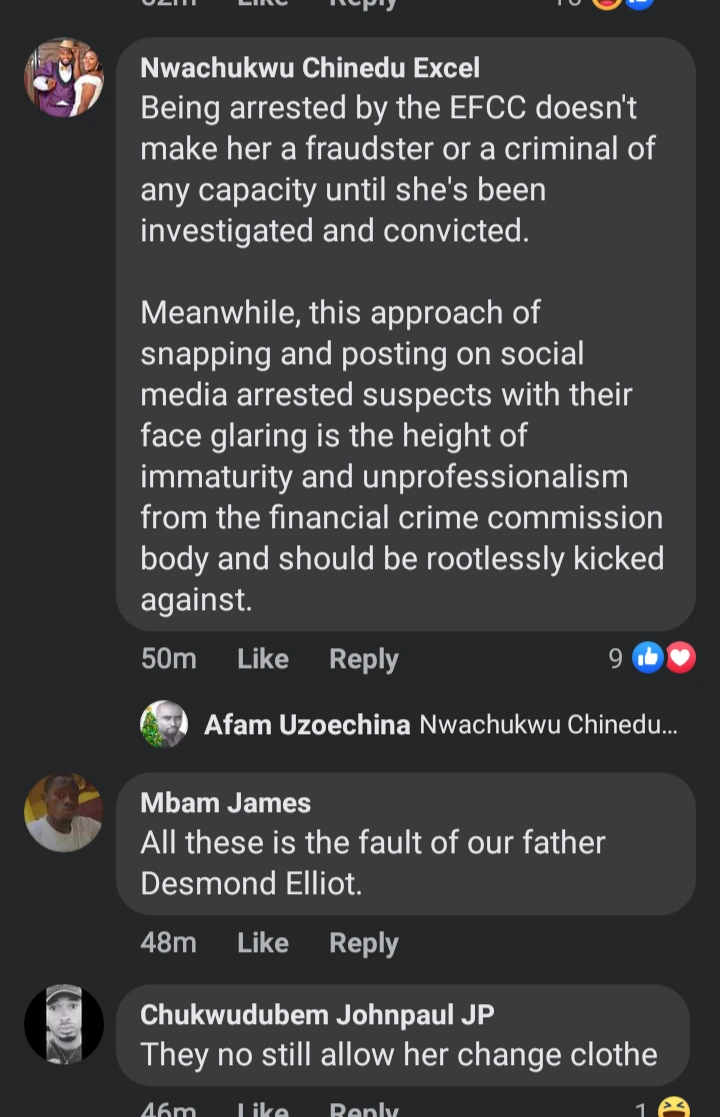The image size is (720, 1117).
Task: Open Nwachukwu Chinedu Excel's profile name
Action: [x=310, y=68]
